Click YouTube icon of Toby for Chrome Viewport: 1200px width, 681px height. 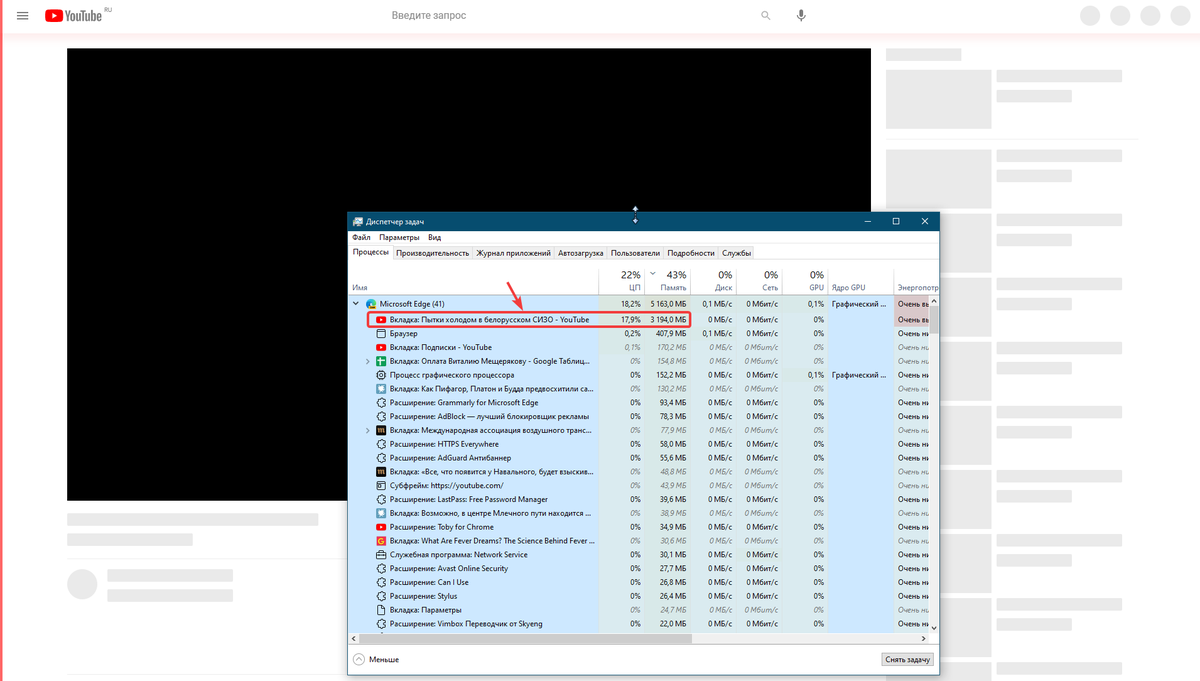tap(381, 527)
